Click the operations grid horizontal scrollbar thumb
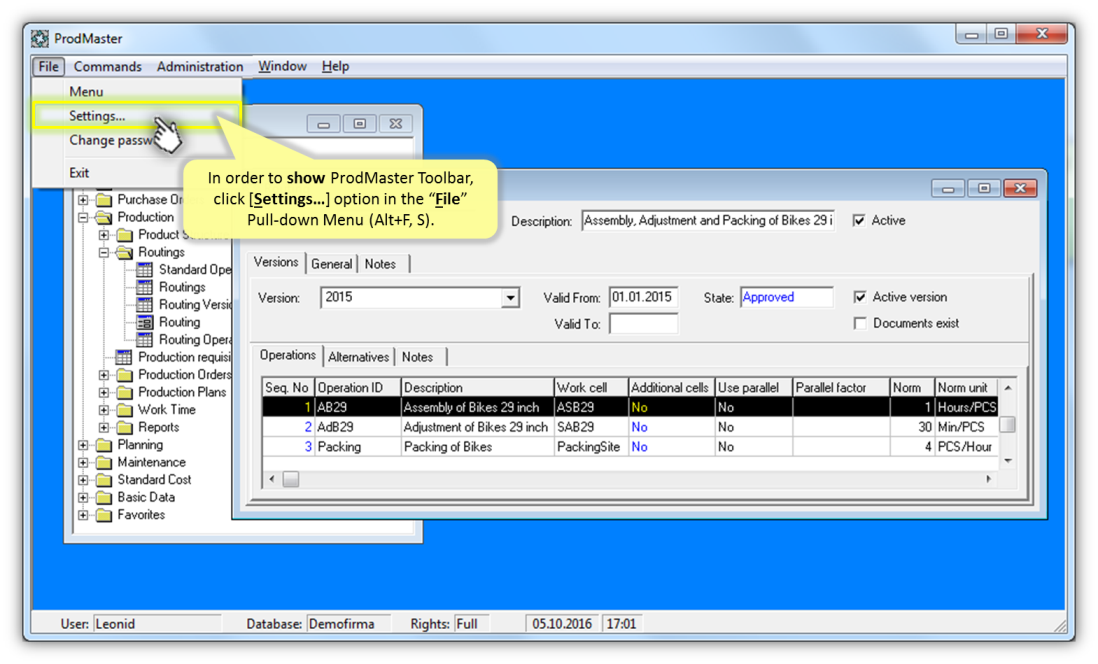The image size is (1098, 664). pos(291,480)
